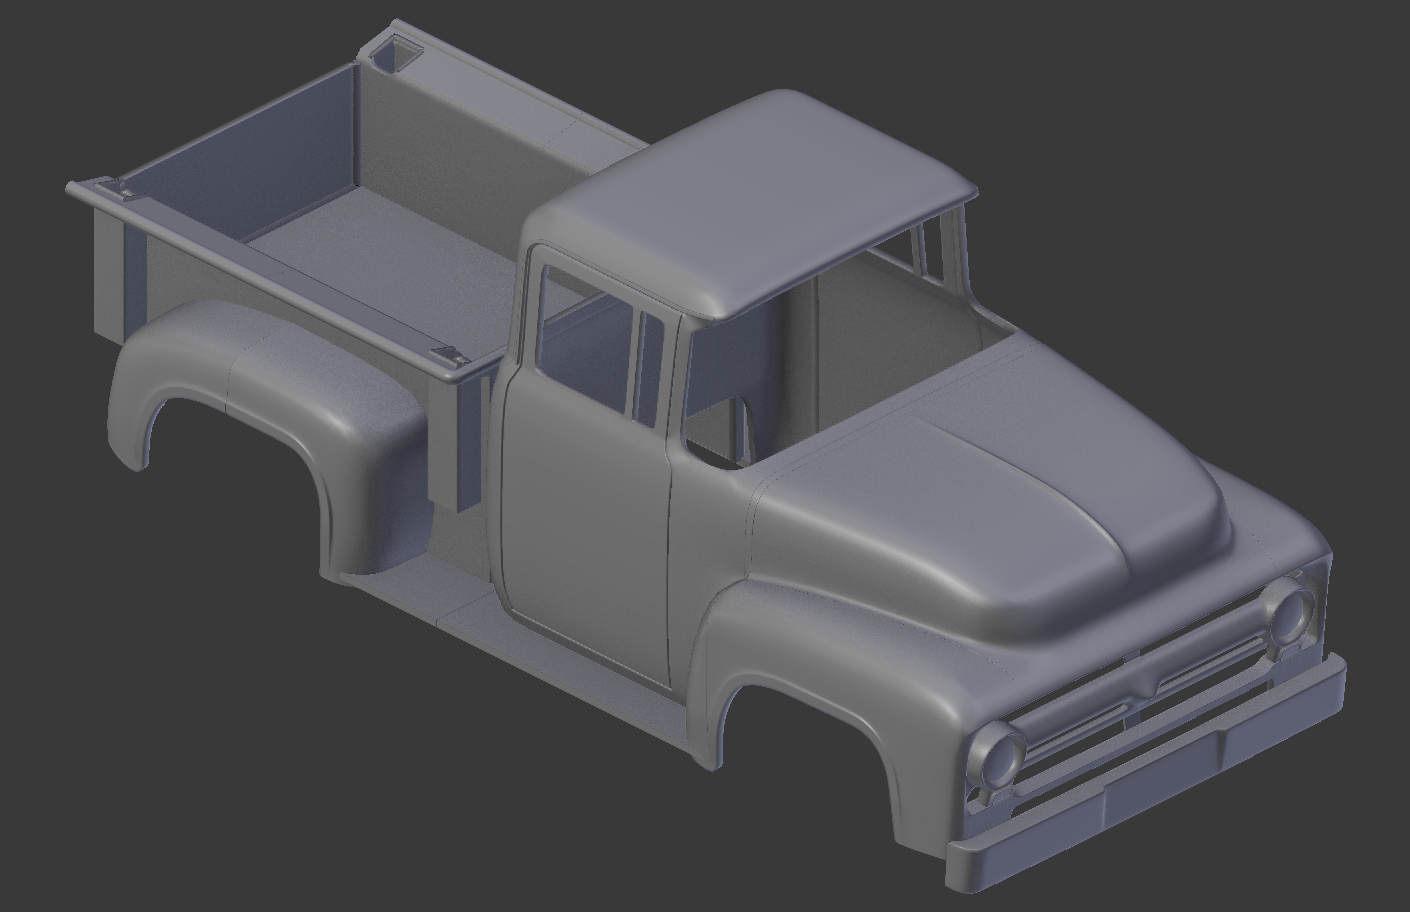
Task: Select the narrow vent window in the driver door
Action: click(x=651, y=369)
